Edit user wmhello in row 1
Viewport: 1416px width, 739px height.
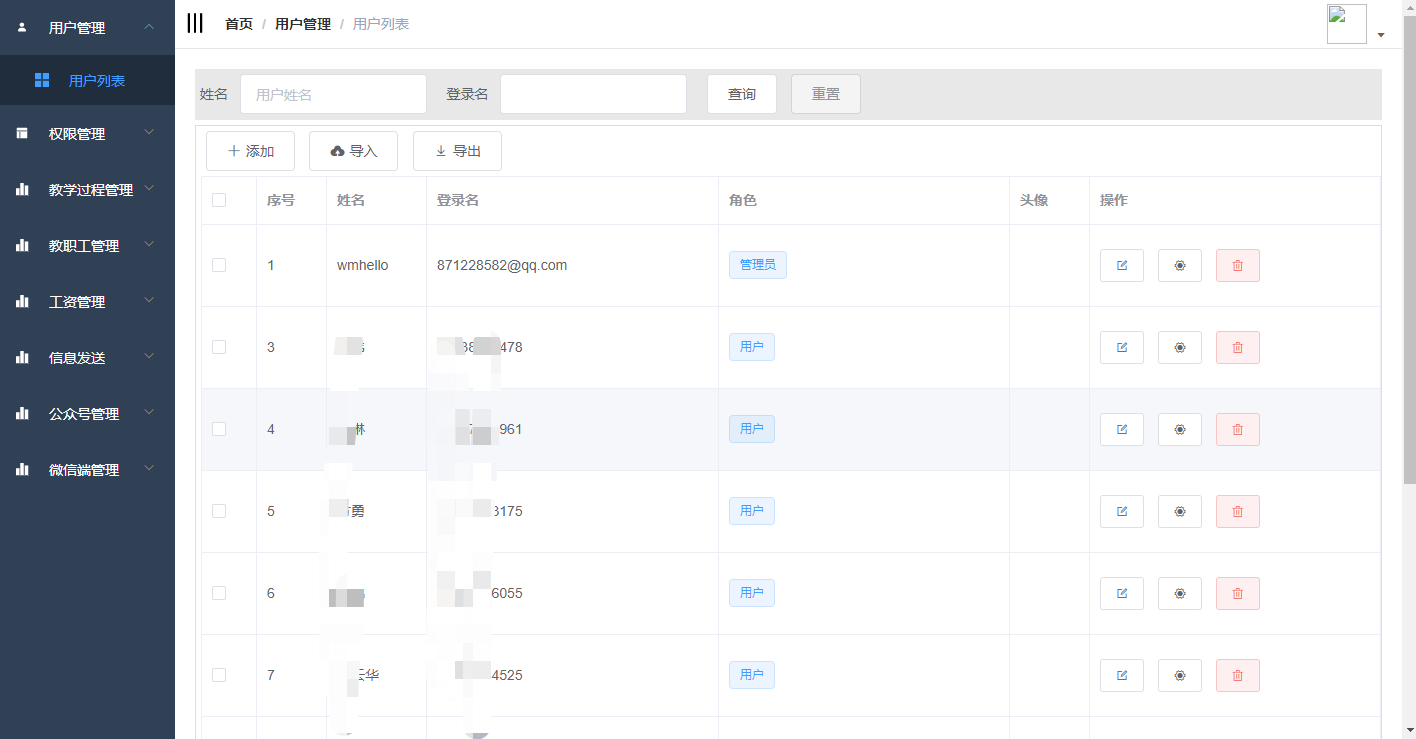(x=1122, y=265)
